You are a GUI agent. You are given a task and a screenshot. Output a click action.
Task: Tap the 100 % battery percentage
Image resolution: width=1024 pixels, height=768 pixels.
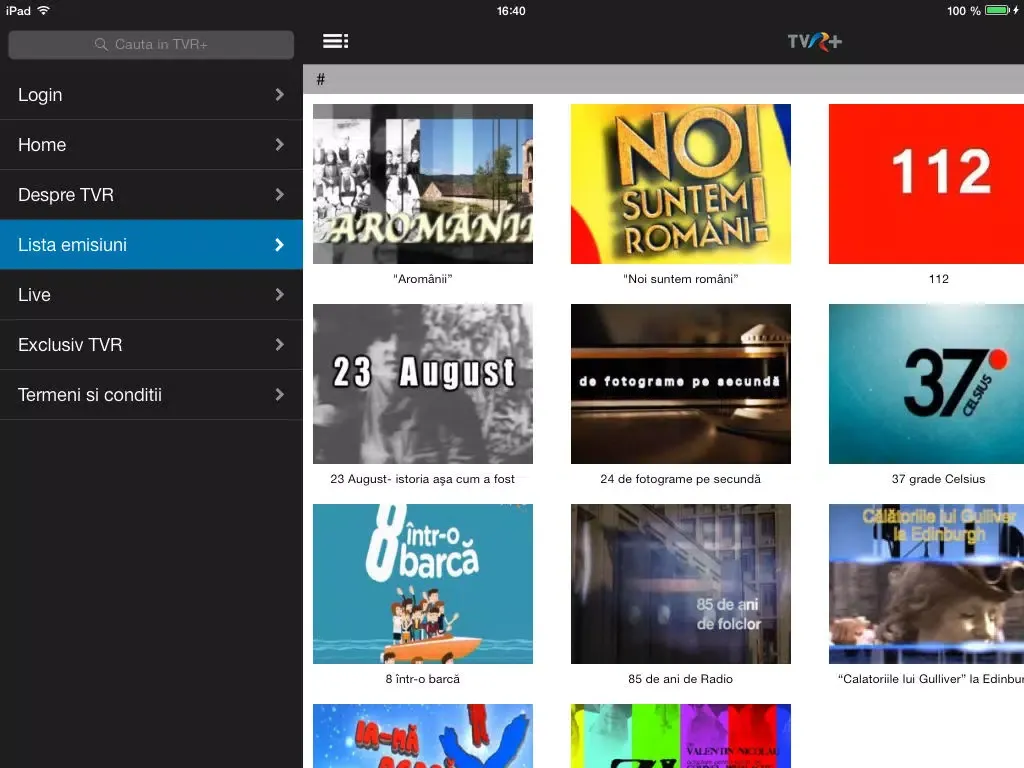[963, 10]
